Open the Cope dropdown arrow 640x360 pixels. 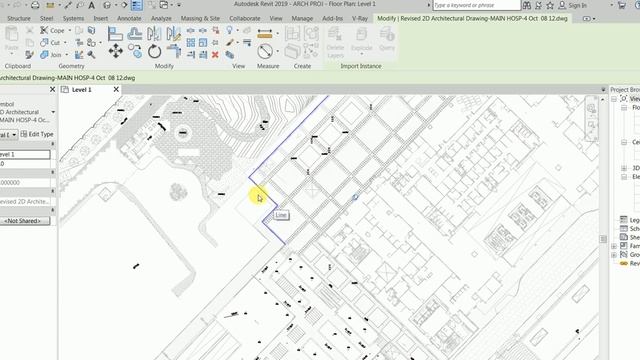pyautogui.click(x=69, y=30)
